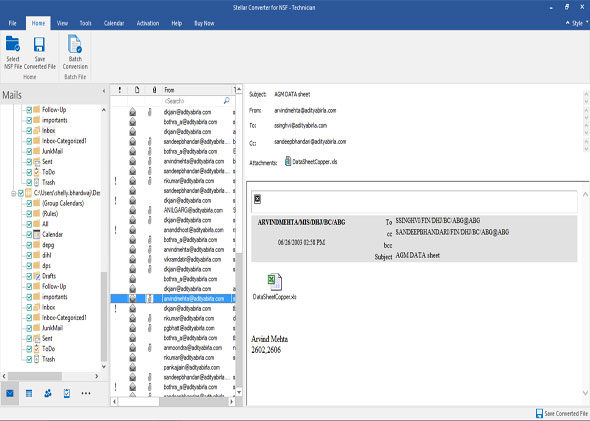Click the Save Converted File status bar icon
Image resolution: width=590 pixels, height=421 pixels.
pyautogui.click(x=539, y=413)
